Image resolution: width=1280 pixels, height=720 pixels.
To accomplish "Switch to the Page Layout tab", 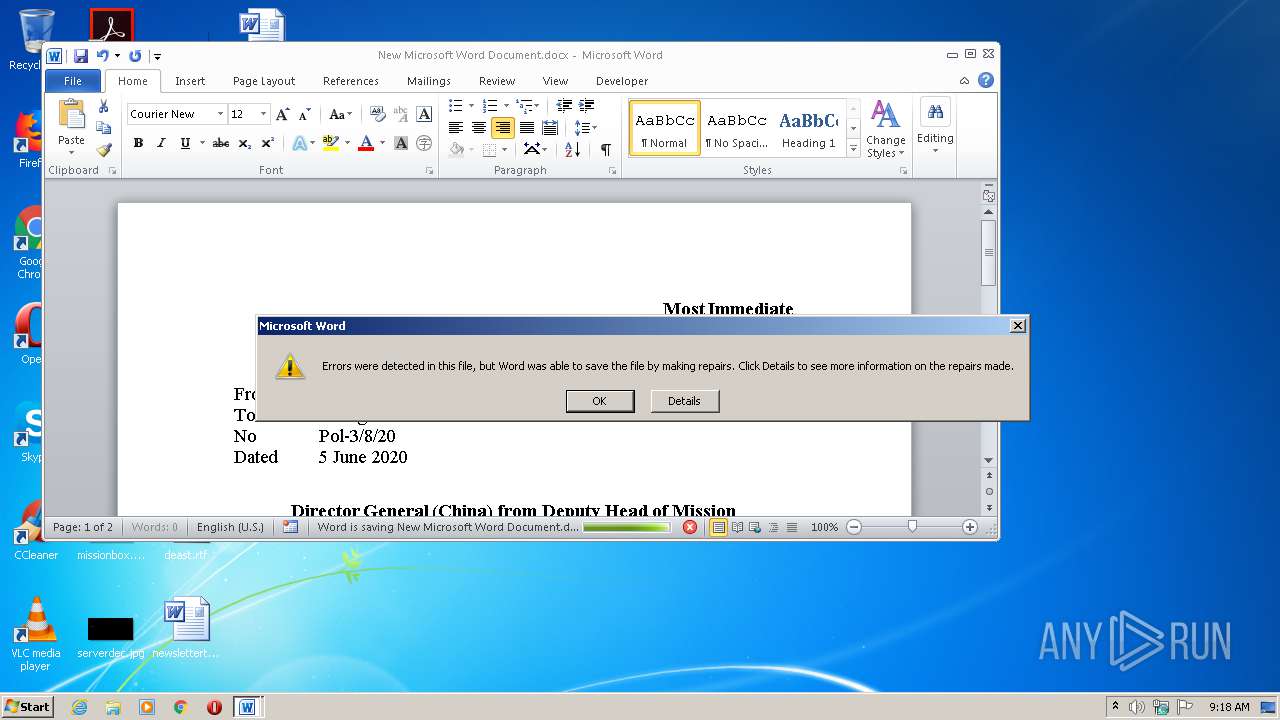I will (x=264, y=81).
